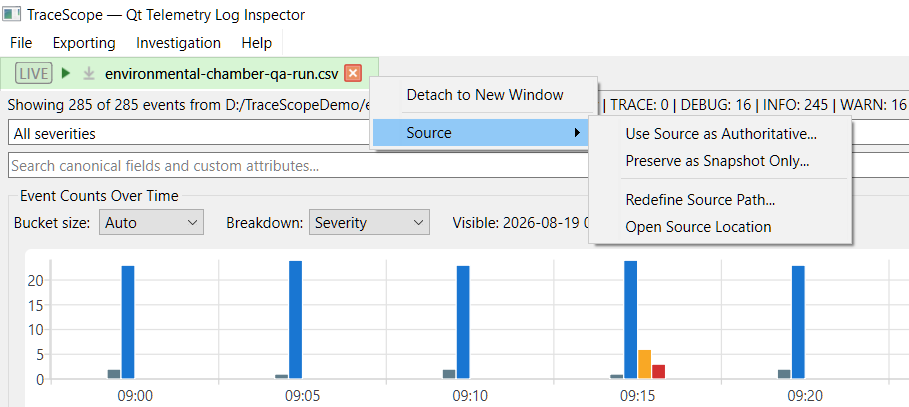Image resolution: width=909 pixels, height=407 pixels.
Task: Choose Detach to New Window
Action: 484,95
